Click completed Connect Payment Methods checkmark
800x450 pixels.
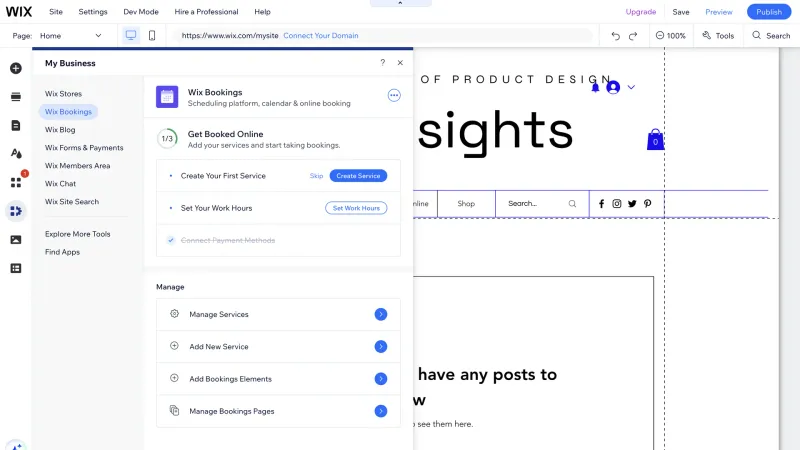(x=171, y=240)
